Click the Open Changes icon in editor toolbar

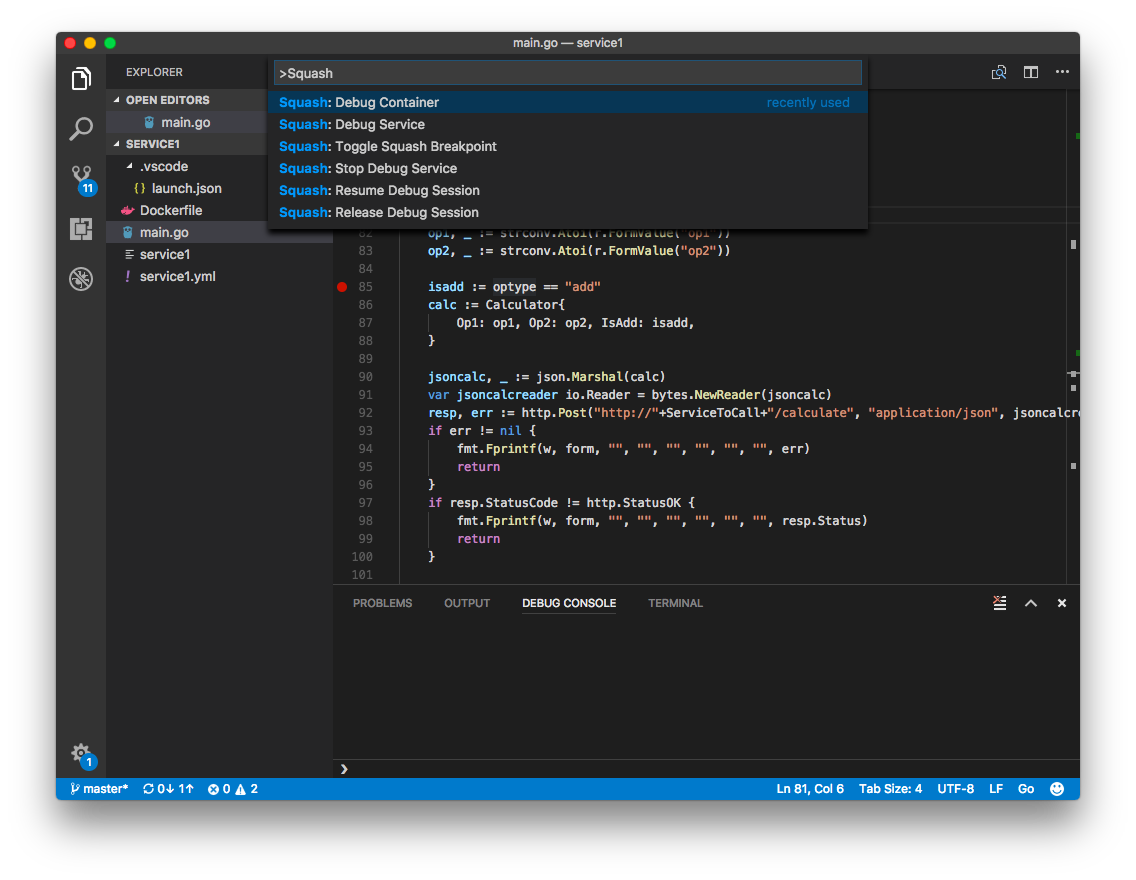click(x=999, y=72)
